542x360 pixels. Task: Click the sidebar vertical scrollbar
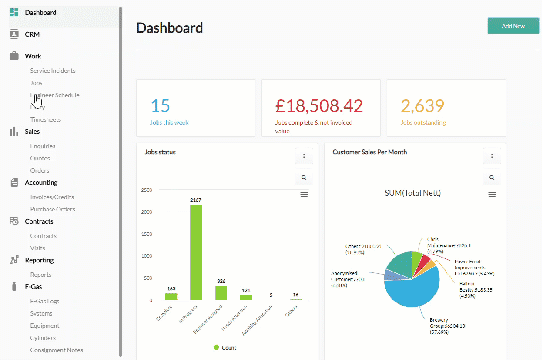[x=120, y=182]
